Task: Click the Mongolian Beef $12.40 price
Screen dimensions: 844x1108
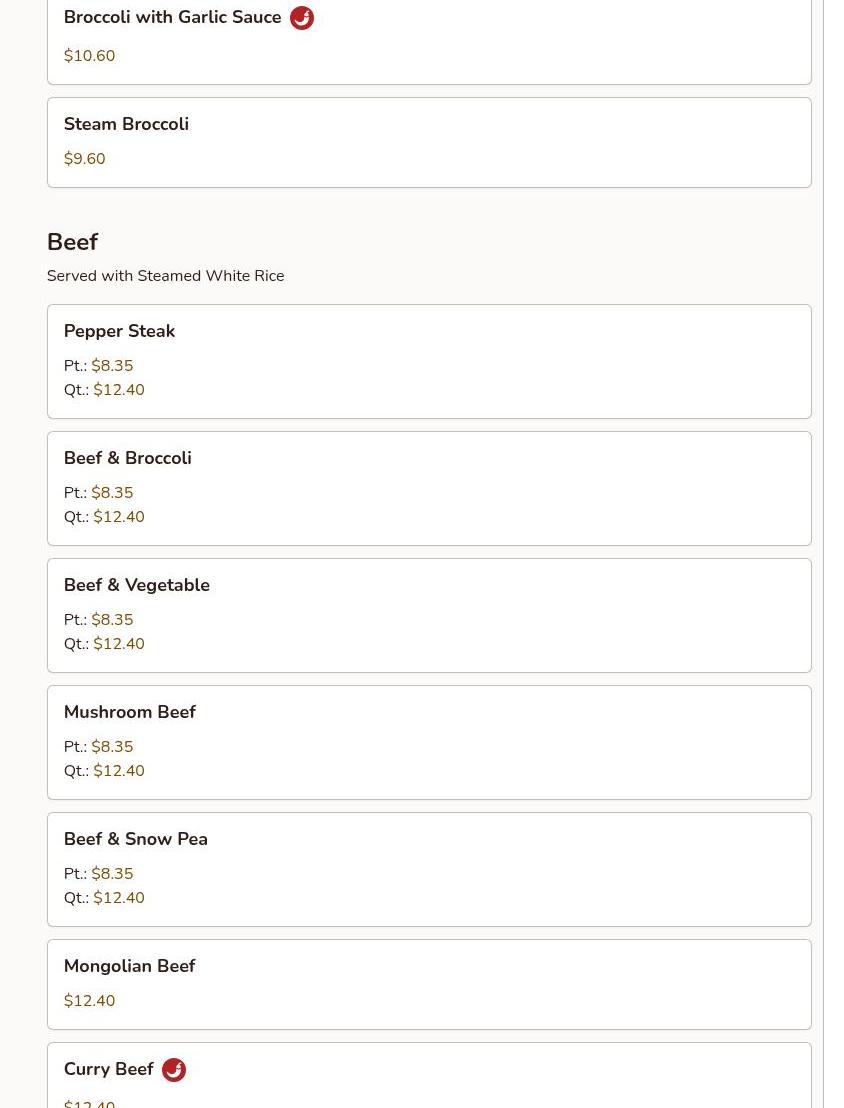Action: [89, 1001]
